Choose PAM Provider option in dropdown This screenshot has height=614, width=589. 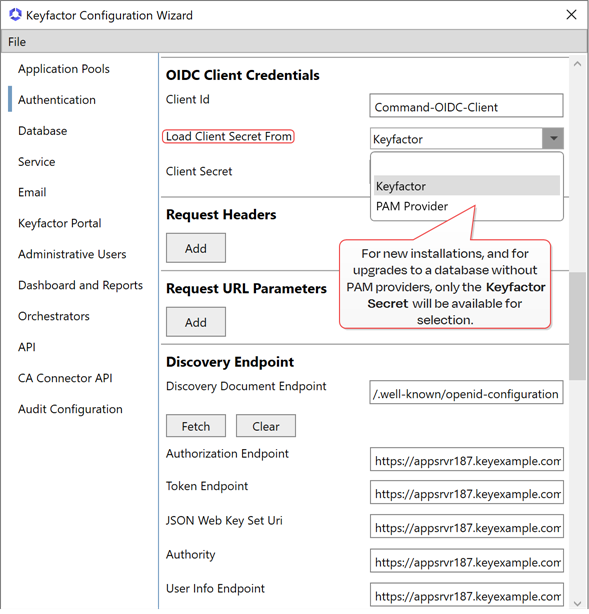[467, 206]
